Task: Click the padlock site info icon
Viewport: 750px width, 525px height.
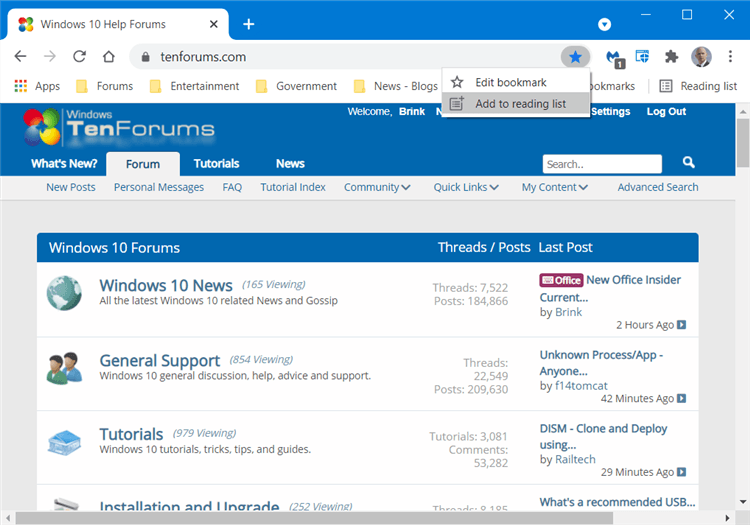Action: 146,57
